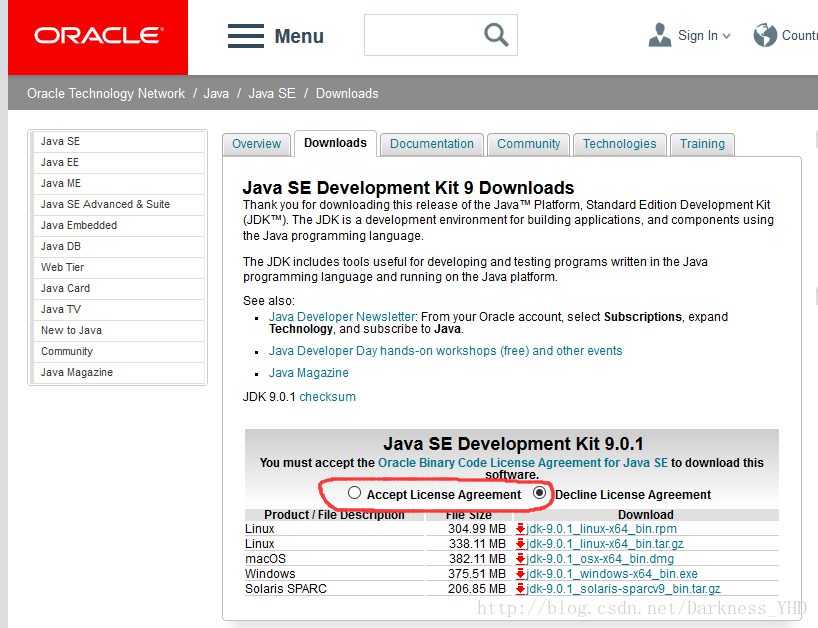The image size is (818, 628).
Task: Select Accept License Agreement radio button
Action: pyautogui.click(x=354, y=492)
